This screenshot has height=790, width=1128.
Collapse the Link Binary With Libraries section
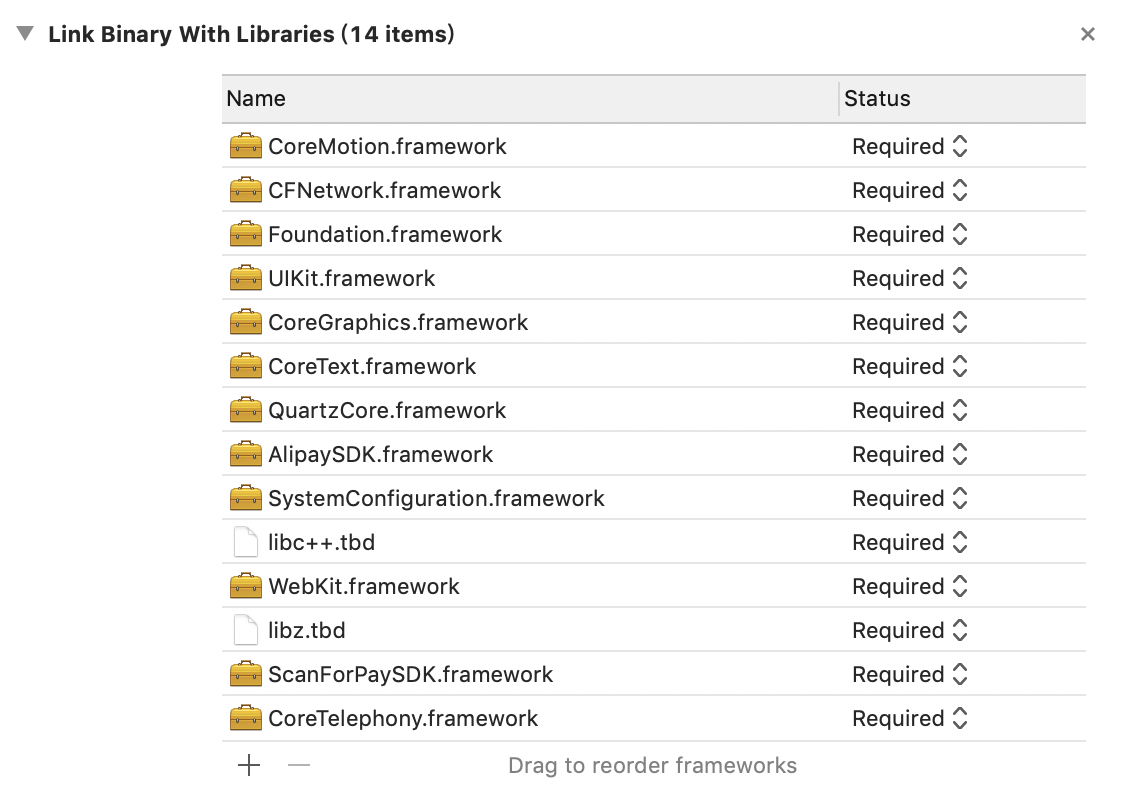25,33
